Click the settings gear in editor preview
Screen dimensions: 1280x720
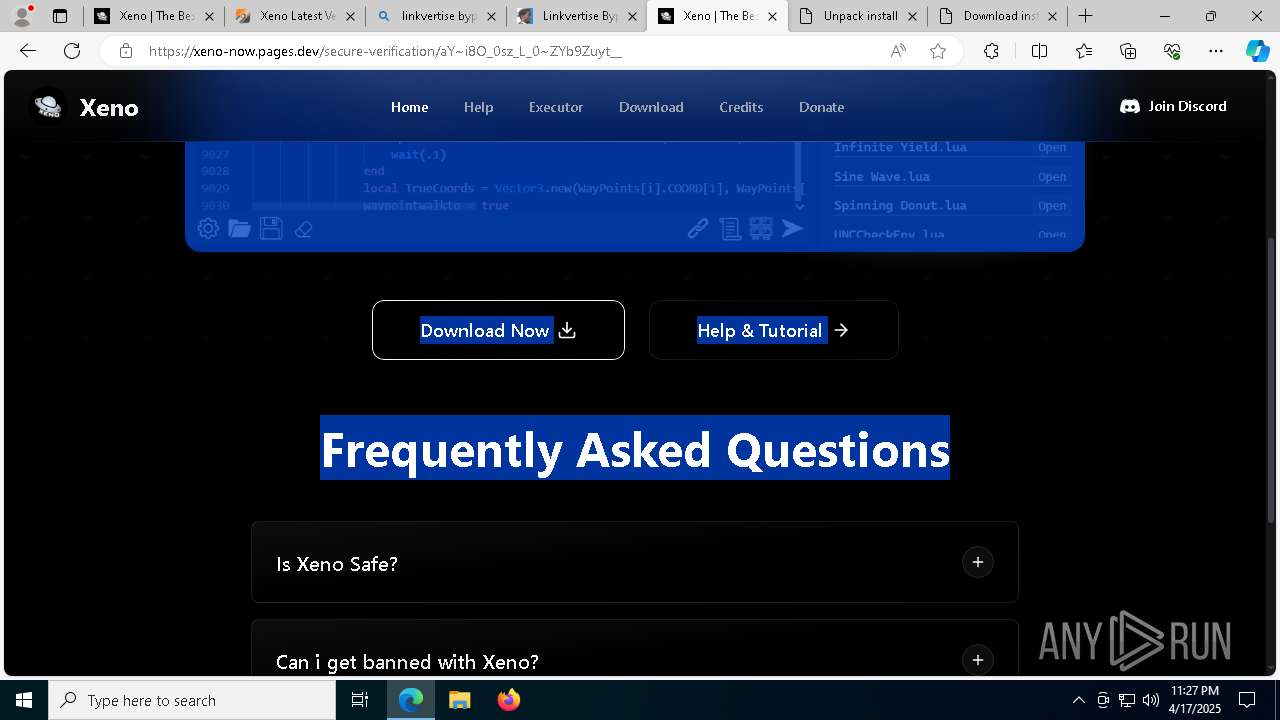208,228
